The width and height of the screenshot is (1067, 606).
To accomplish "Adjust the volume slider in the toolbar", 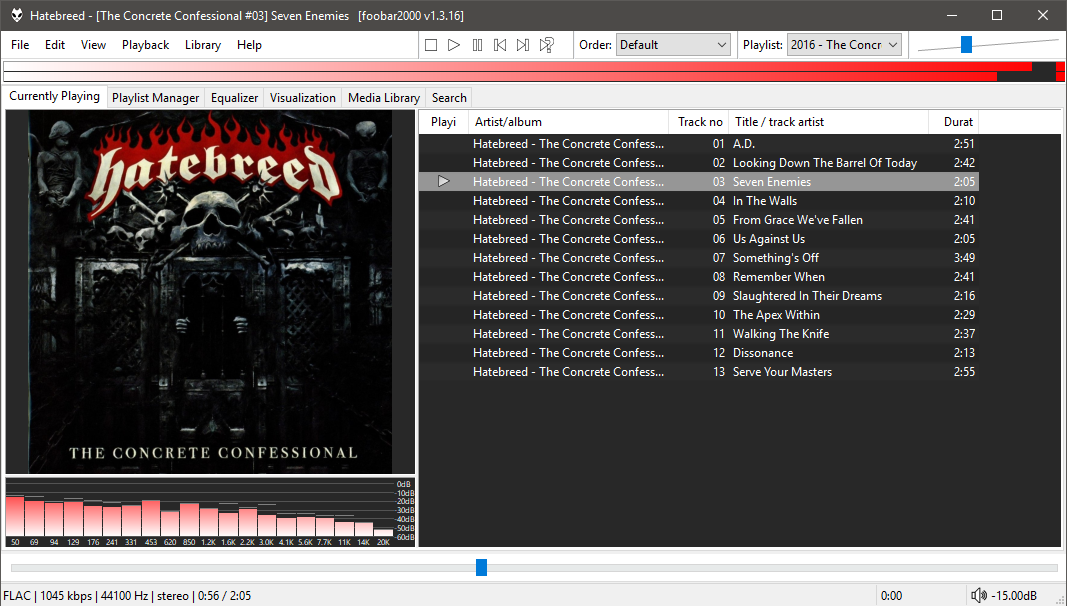I will click(x=966, y=45).
